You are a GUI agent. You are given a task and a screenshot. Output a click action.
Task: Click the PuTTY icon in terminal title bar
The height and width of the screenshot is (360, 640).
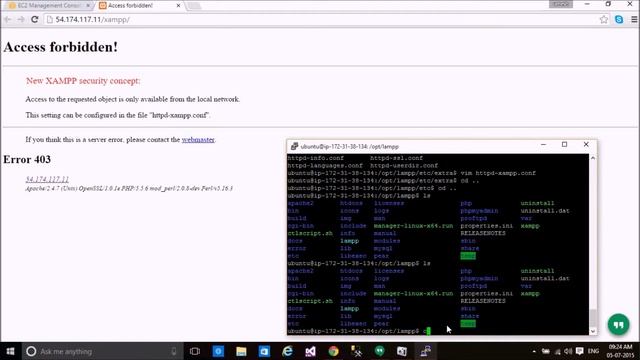coord(294,146)
